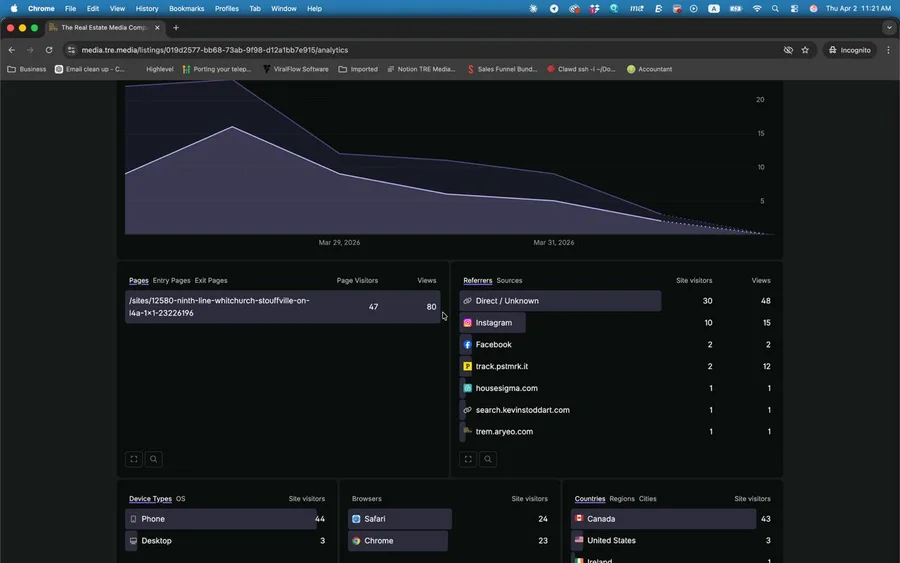This screenshot has height=563, width=900.
Task: Click the eye-slash tracking icon in address bar
Action: (788, 50)
